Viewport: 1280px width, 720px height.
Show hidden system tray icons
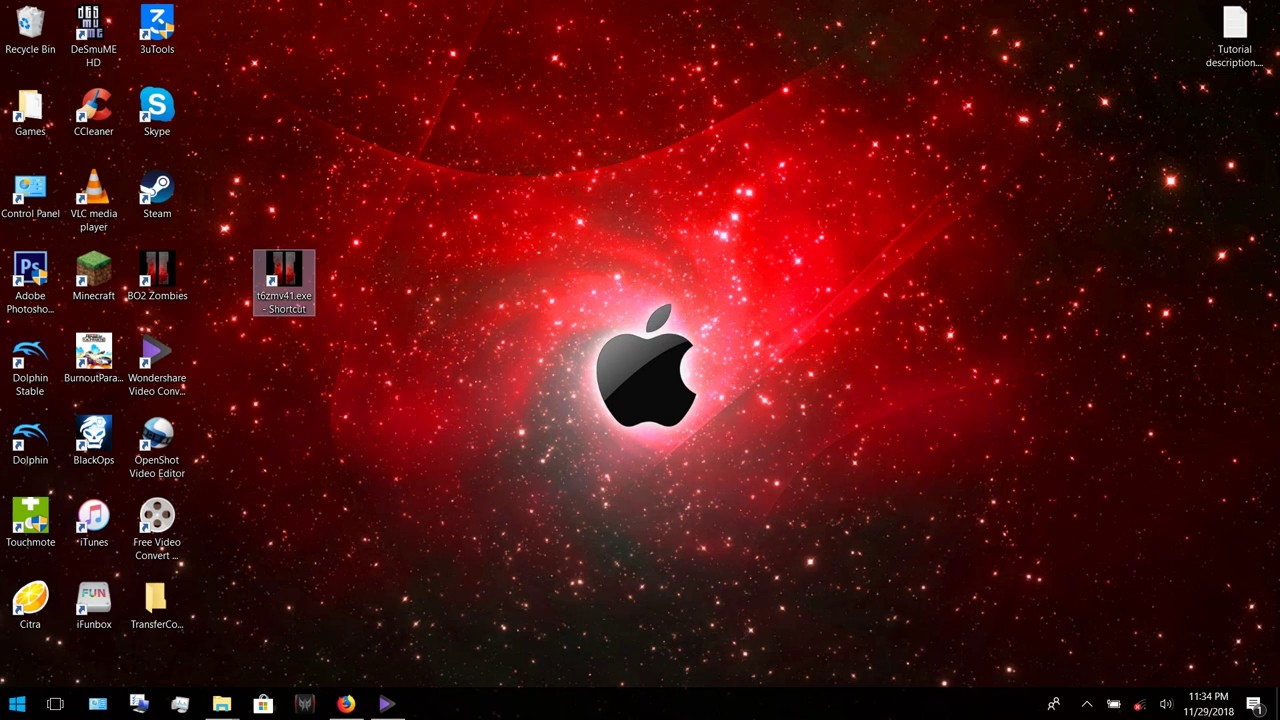(1087, 704)
